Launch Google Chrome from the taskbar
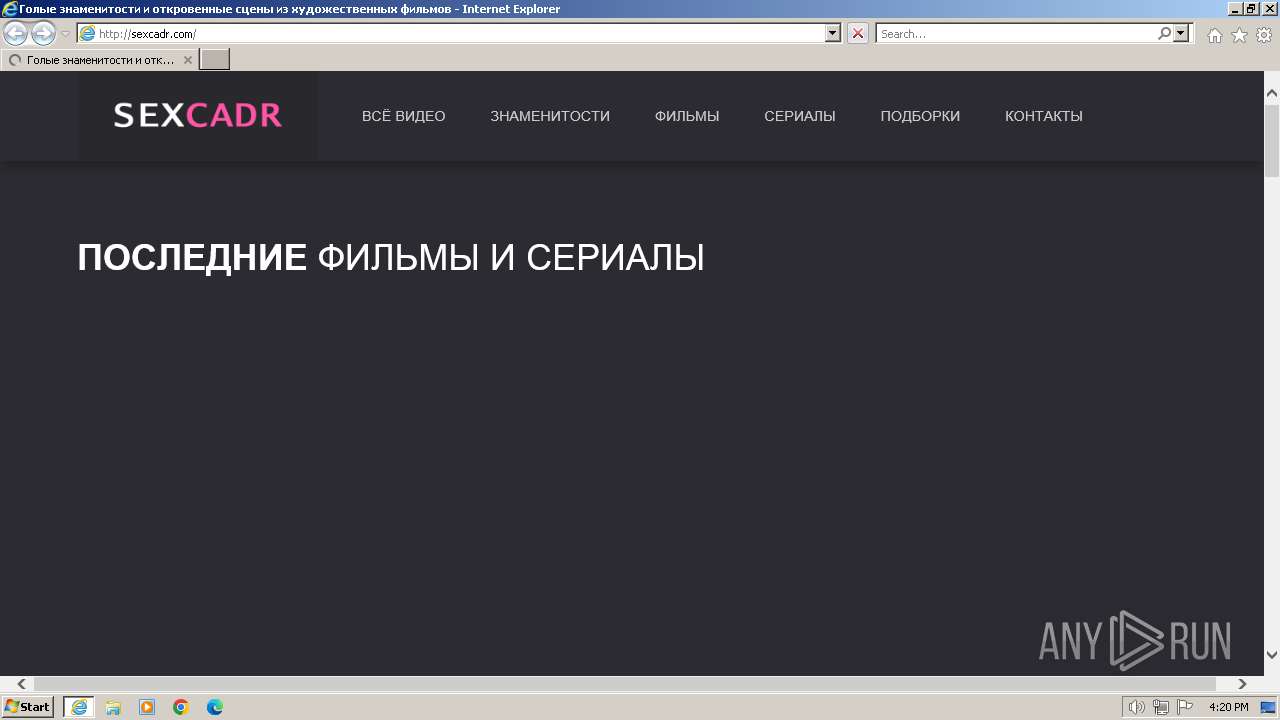 click(181, 707)
